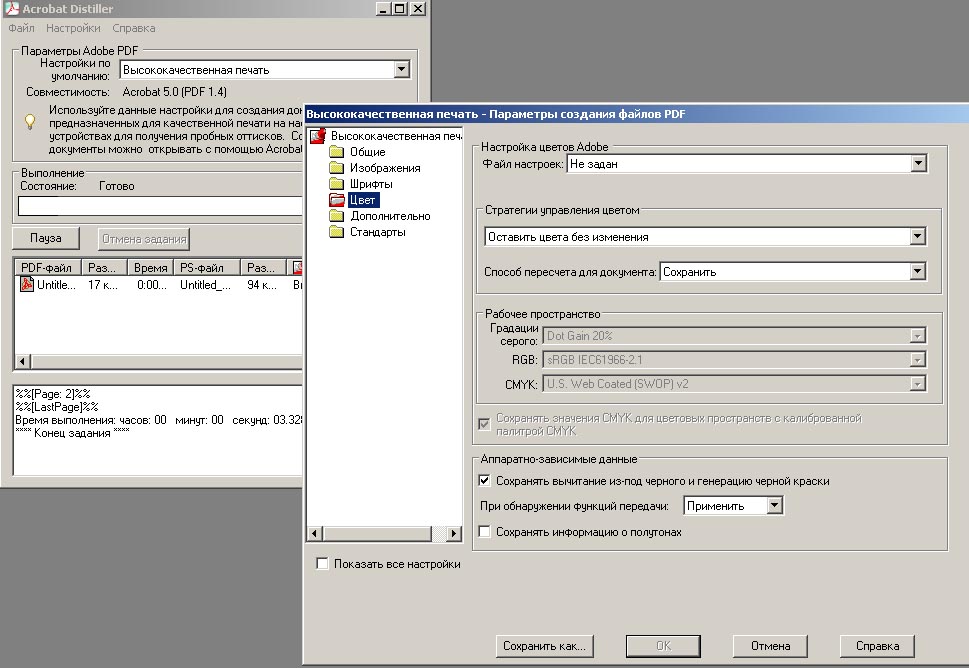Open the Градации серого Dot Gain dropdown
The image size is (969, 668).
tap(918, 336)
